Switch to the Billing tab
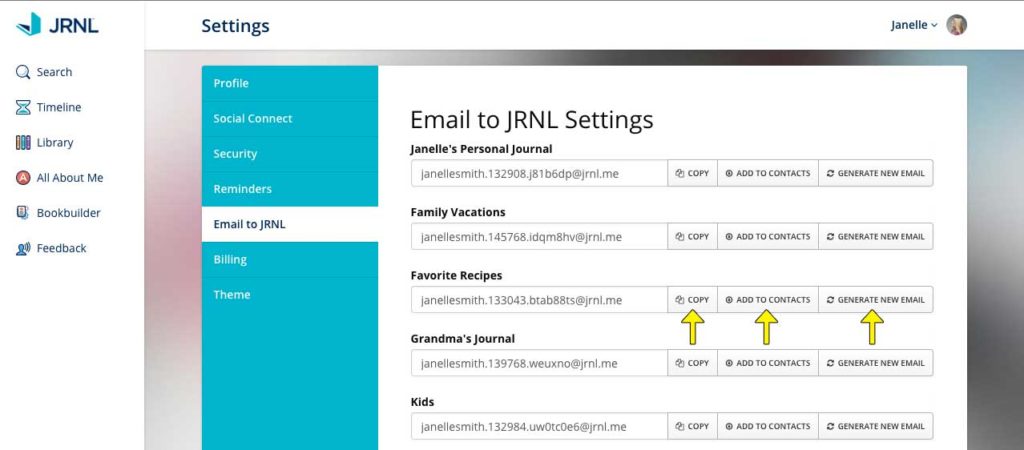The height and width of the screenshot is (450, 1024). (290, 259)
